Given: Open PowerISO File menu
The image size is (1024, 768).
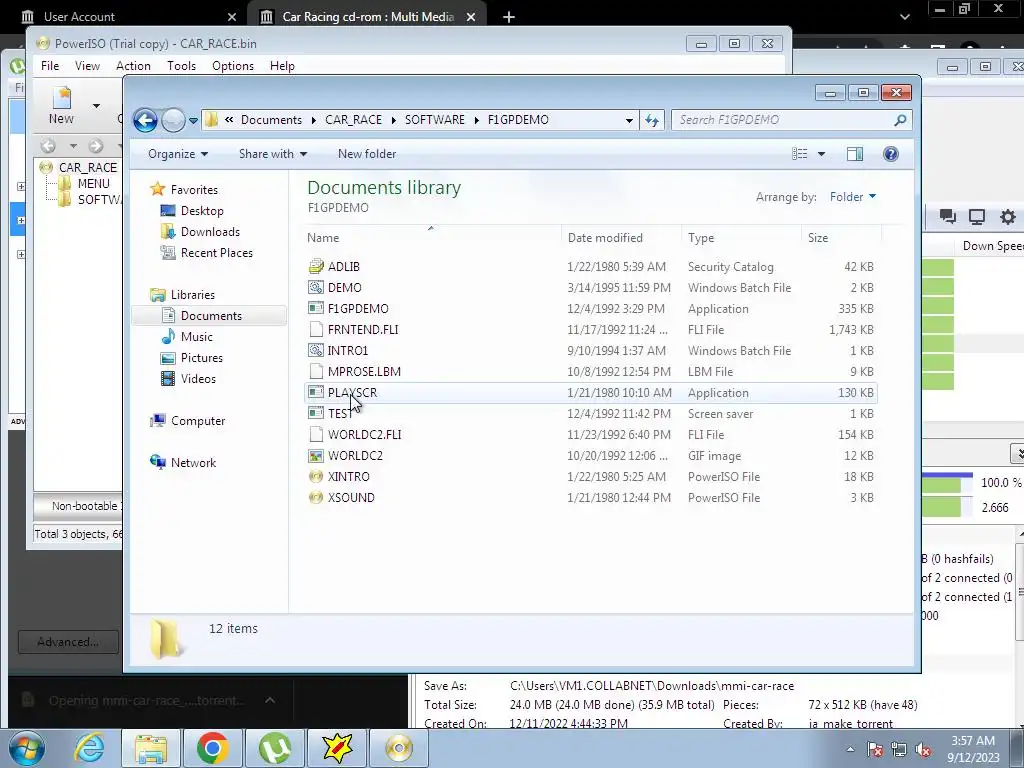Looking at the screenshot, I should click(50, 66).
